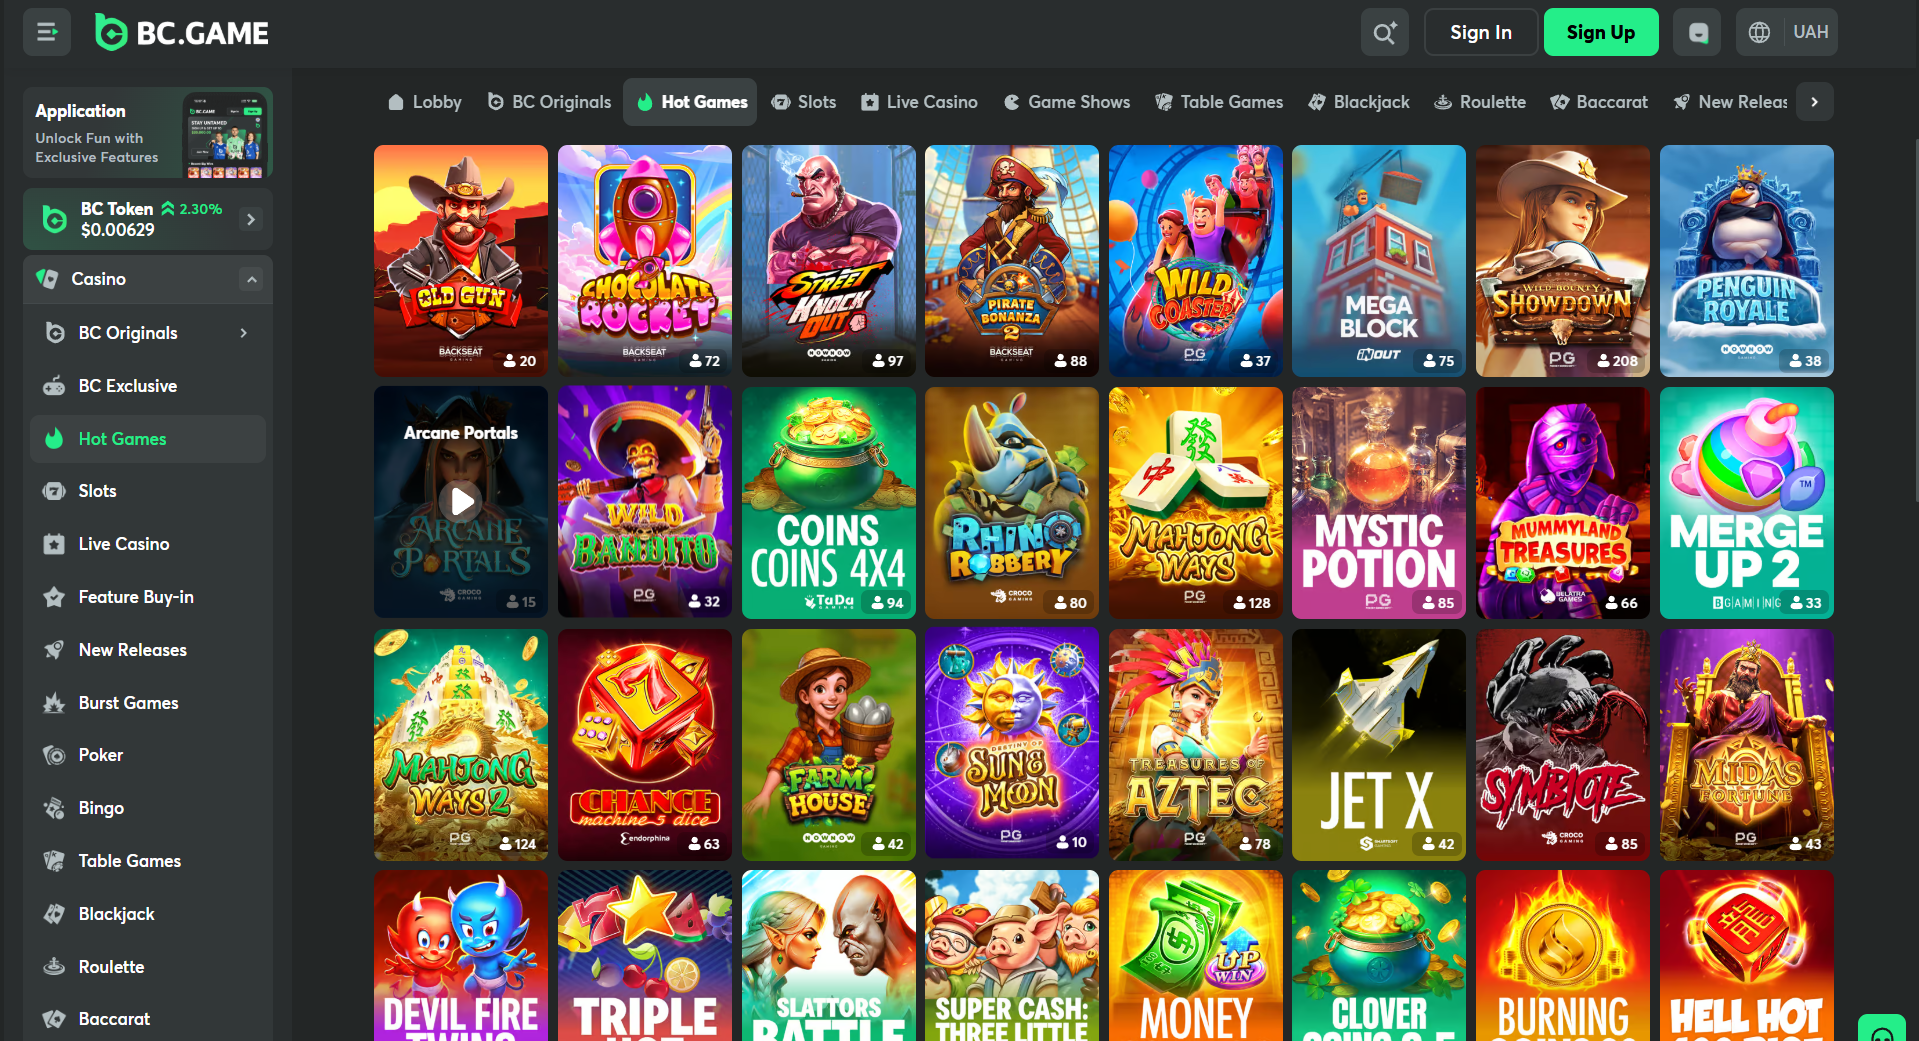Click the Casino cards icon in sidebar
This screenshot has height=1041, width=1919.
pyautogui.click(x=47, y=279)
